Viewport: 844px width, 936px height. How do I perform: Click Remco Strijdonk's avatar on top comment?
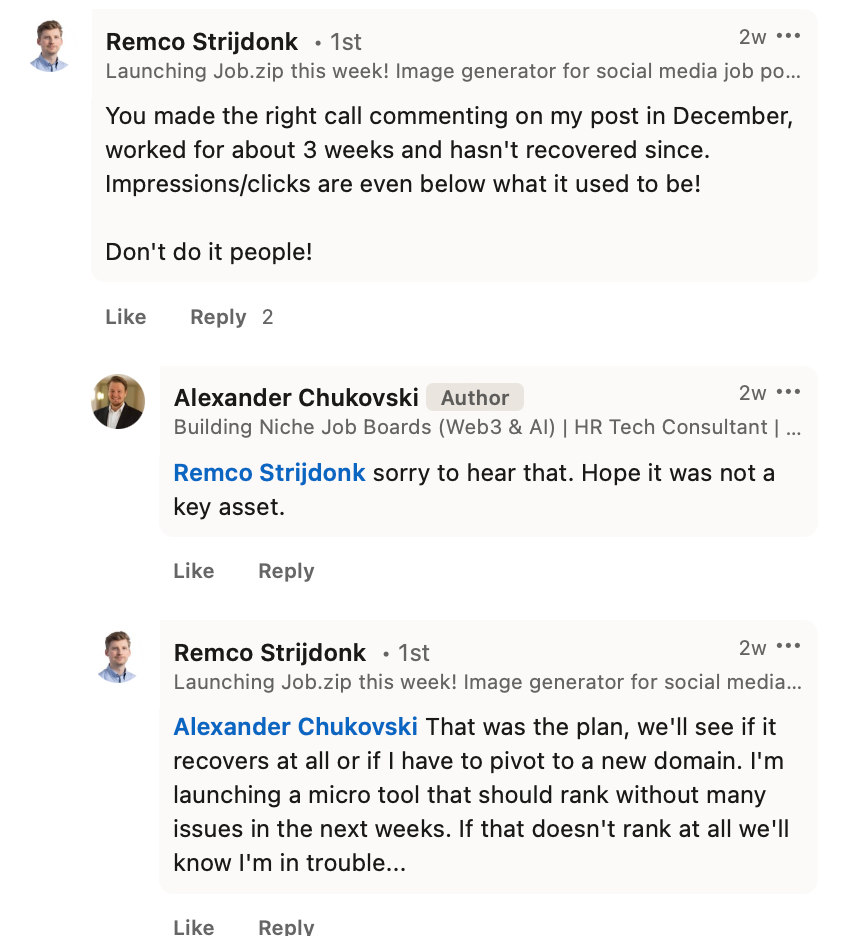pos(50,47)
